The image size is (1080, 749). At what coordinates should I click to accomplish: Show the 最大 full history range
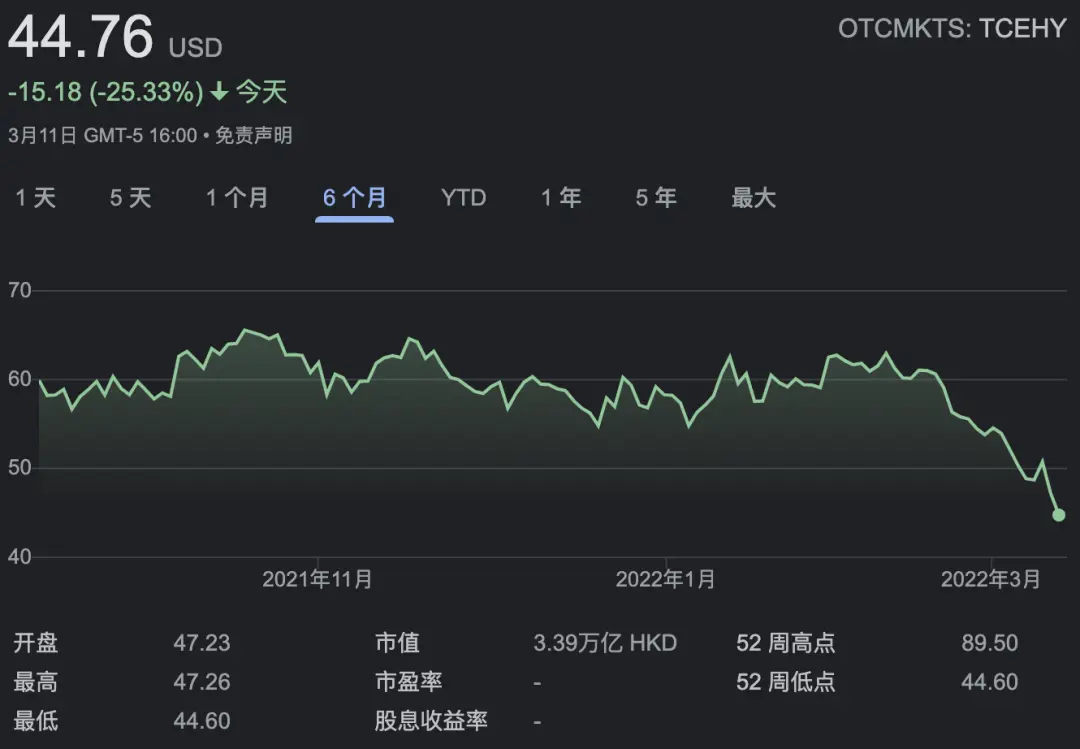coord(753,198)
